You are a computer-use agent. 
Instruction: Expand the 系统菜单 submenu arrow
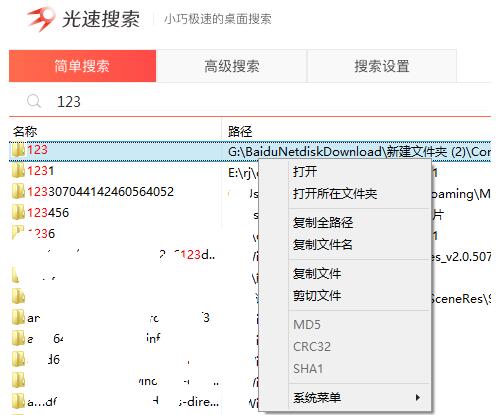pos(418,397)
